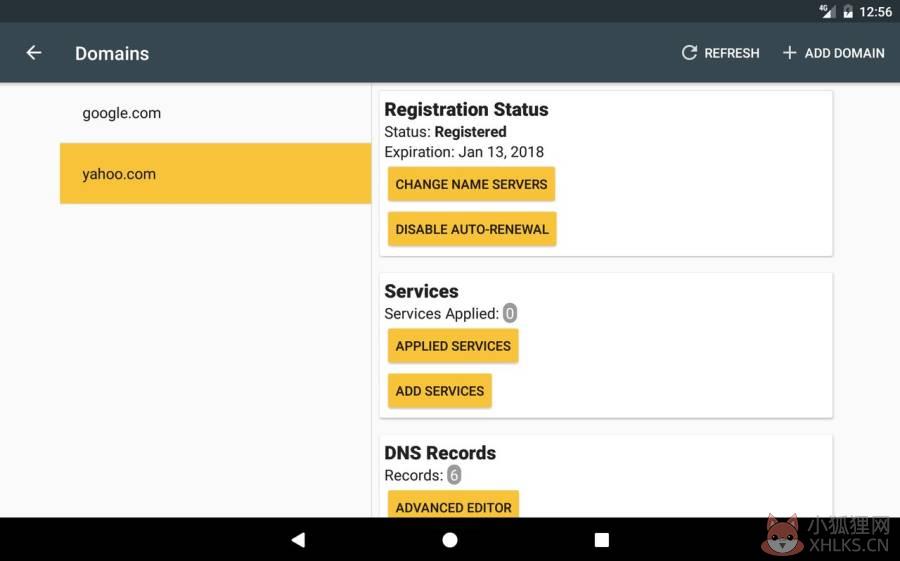This screenshot has width=900, height=561.
Task: Click the 12:56 clock in status bar
Action: click(x=875, y=12)
